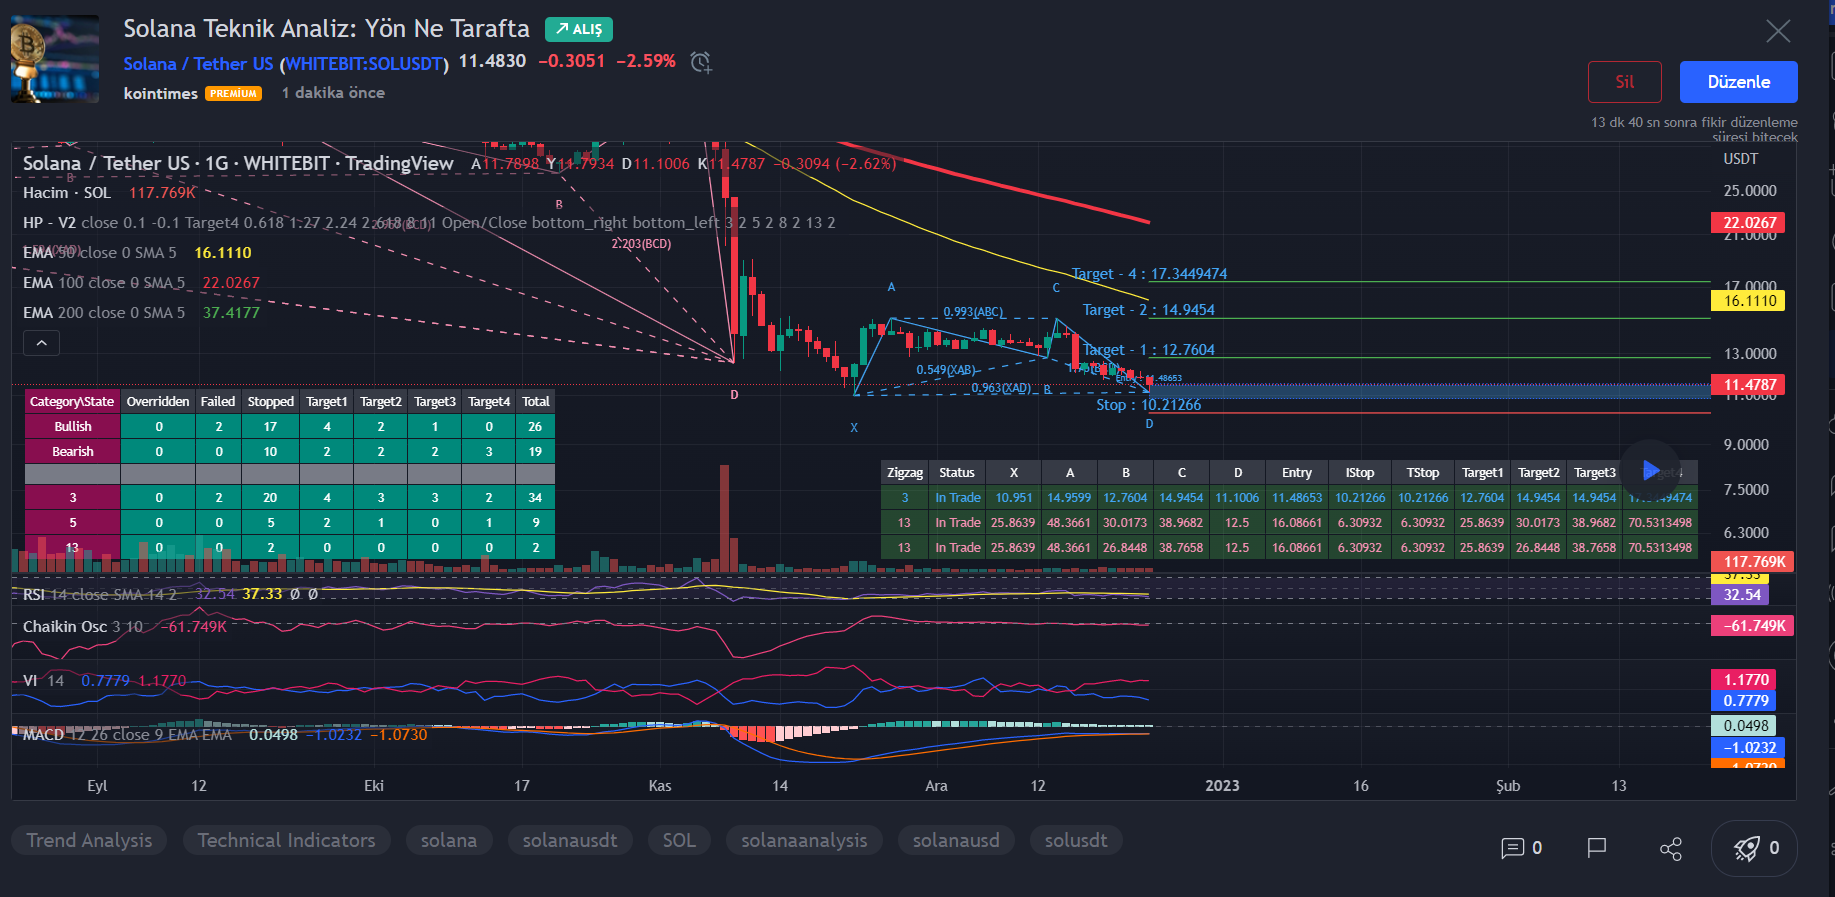
Task: Click the 117.769K volume axis label
Action: [1753, 562]
